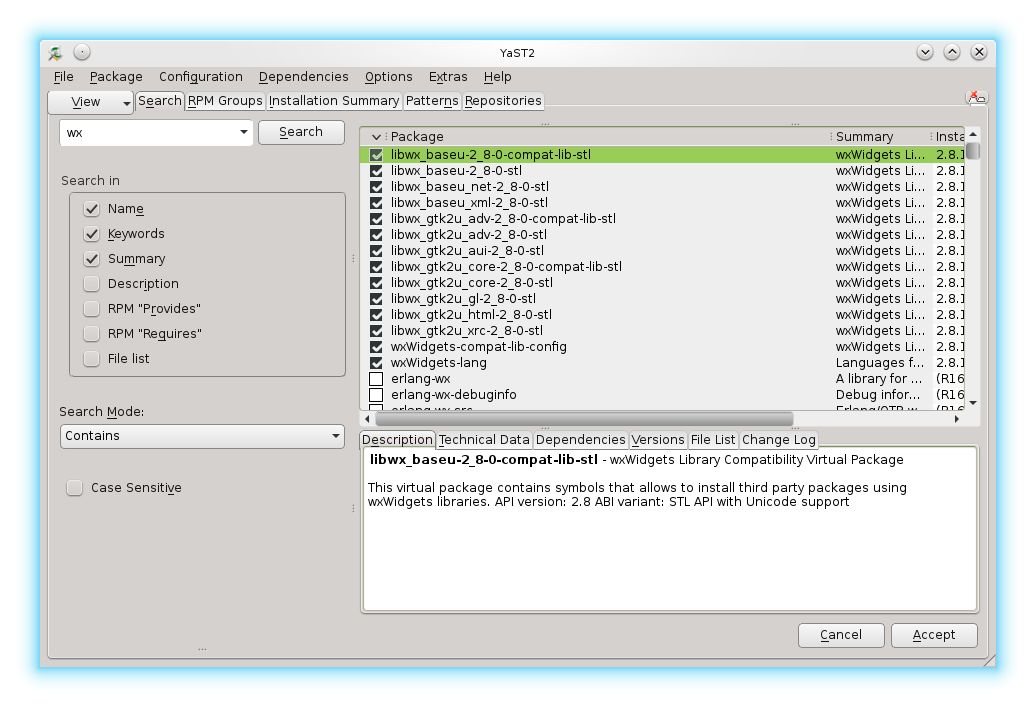Click the close-tab icon beside Repositories
The image size is (1036, 707).
pos(977,98)
